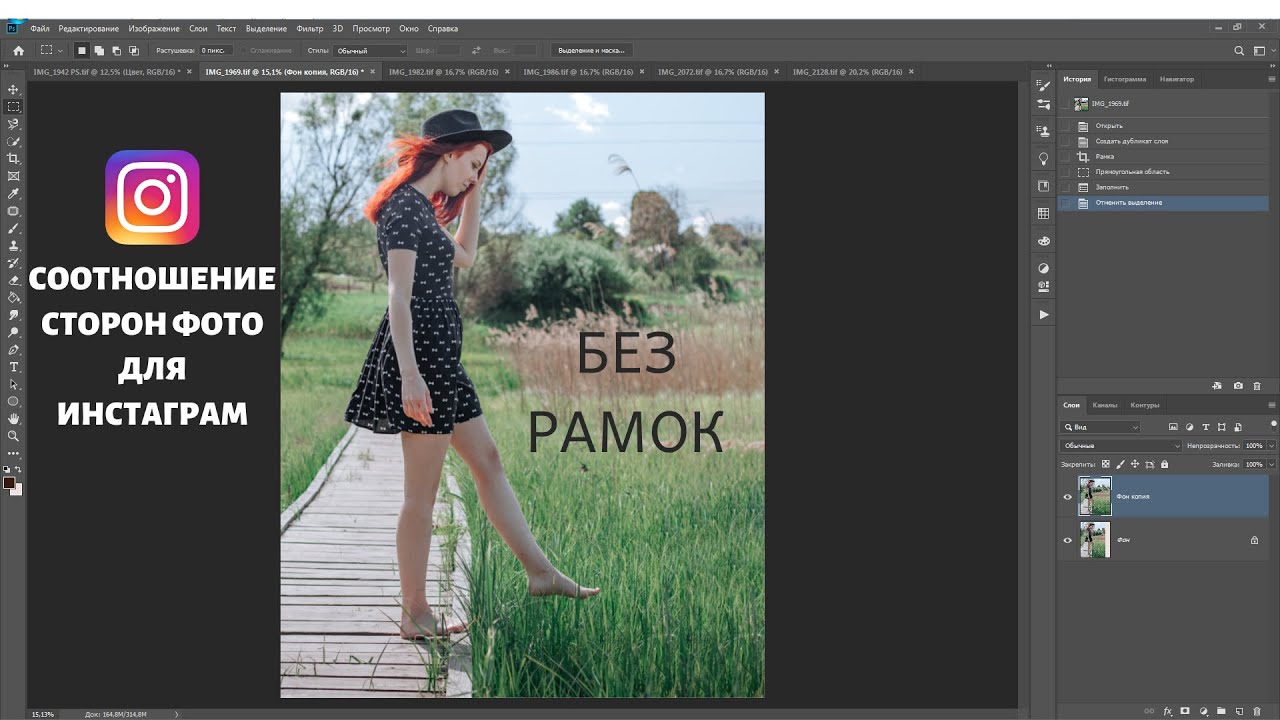Hide the 'Фон' layer
The height and width of the screenshot is (720, 1280).
pyautogui.click(x=1067, y=540)
